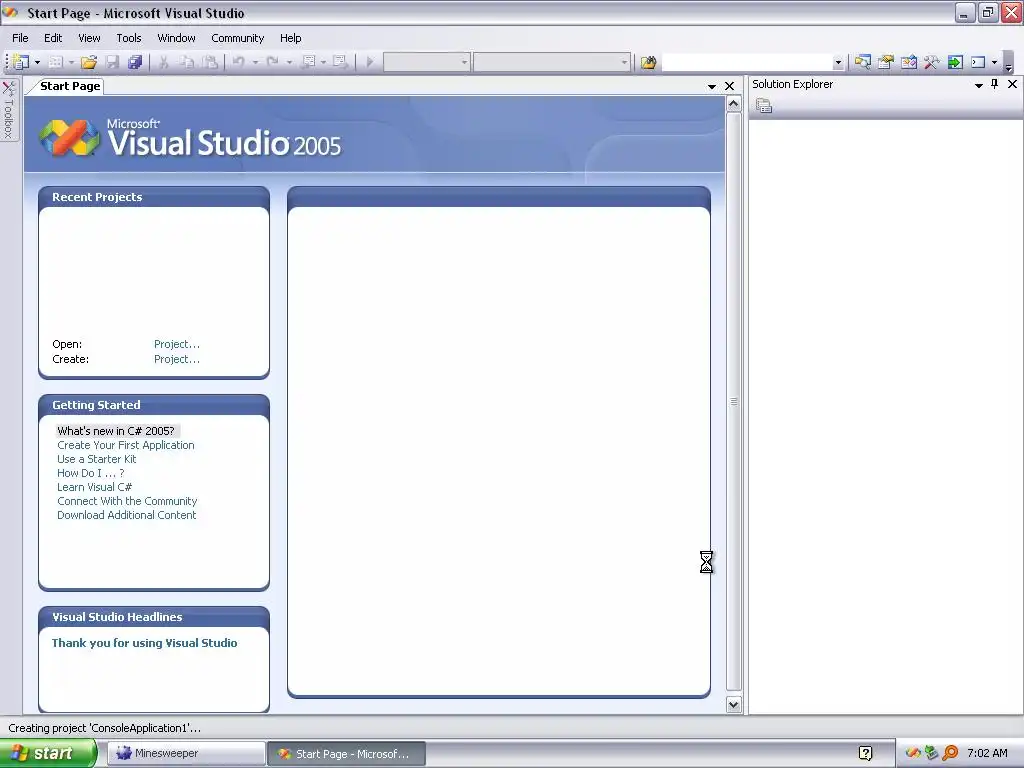Screen dimensions: 1024x768
Task: Open Connect With the Community link
Action: tap(127, 502)
